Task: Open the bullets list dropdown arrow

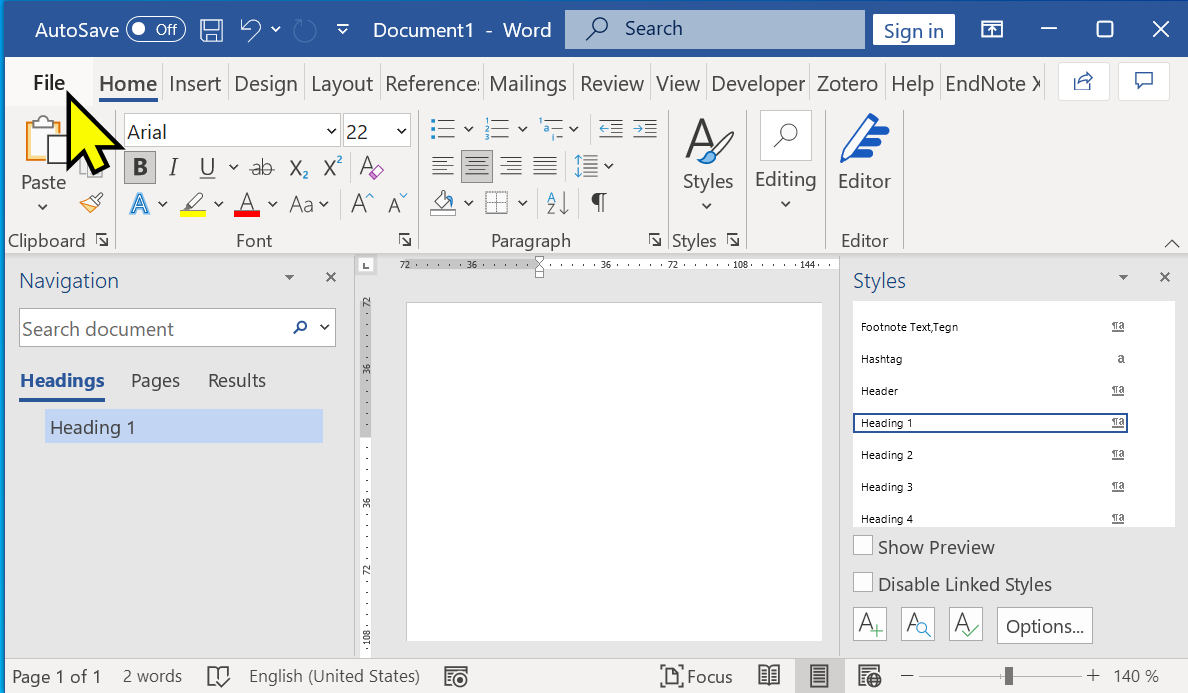Action: (x=468, y=130)
